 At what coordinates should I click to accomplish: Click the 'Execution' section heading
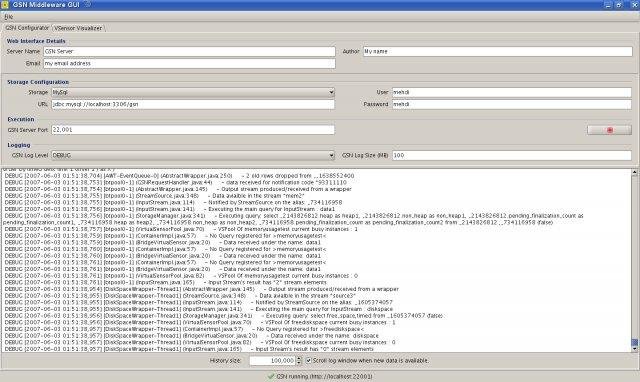(21, 119)
